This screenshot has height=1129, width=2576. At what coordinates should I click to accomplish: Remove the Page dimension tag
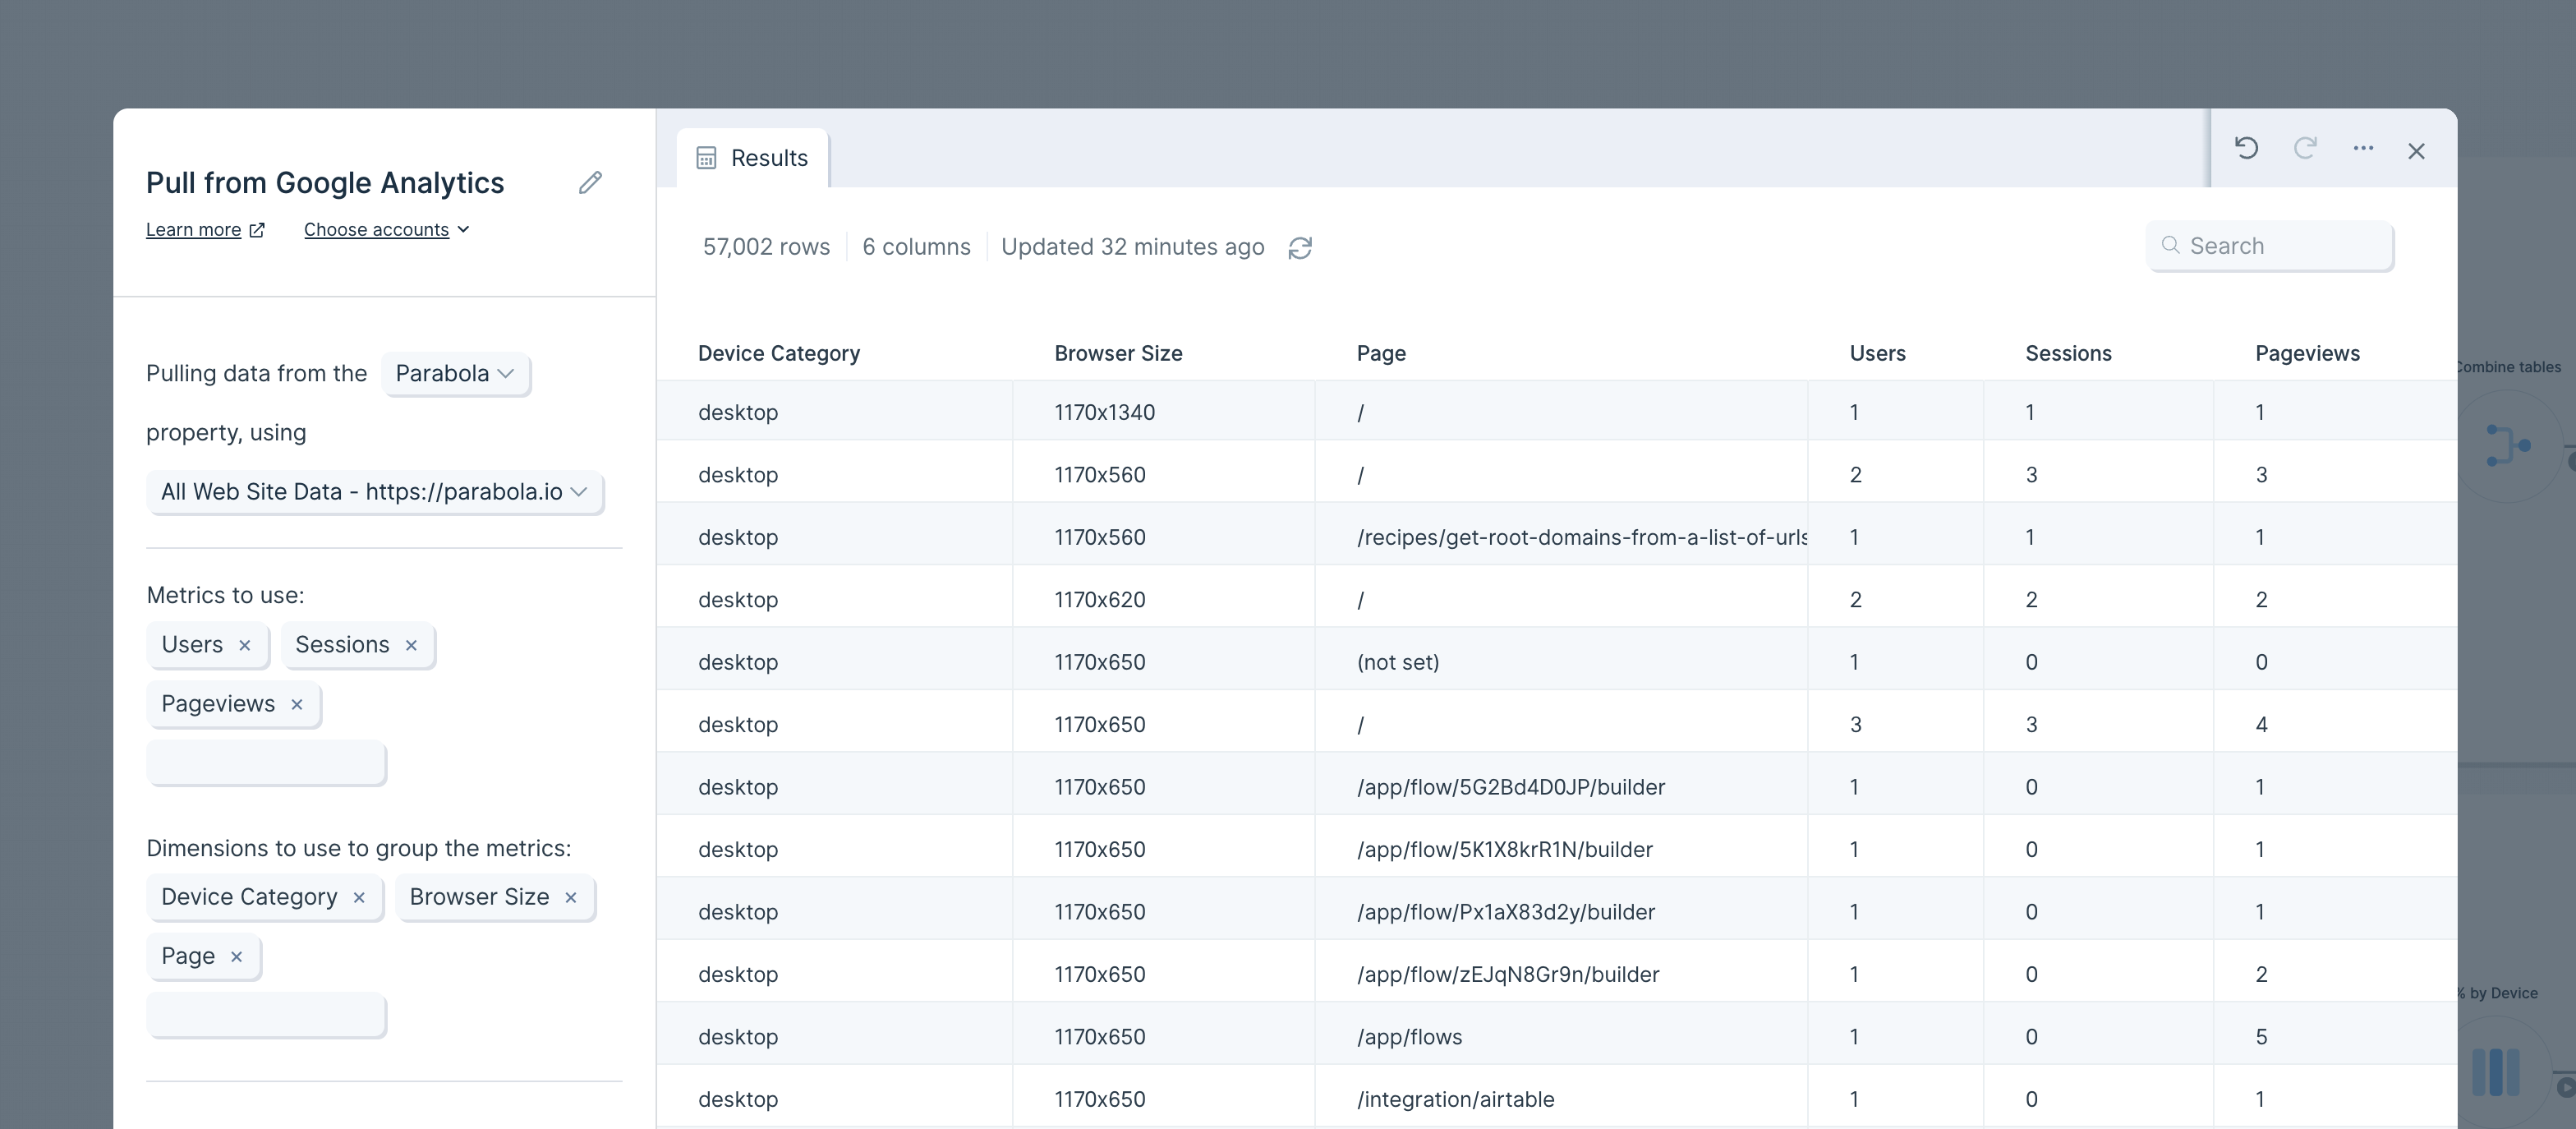tap(237, 957)
